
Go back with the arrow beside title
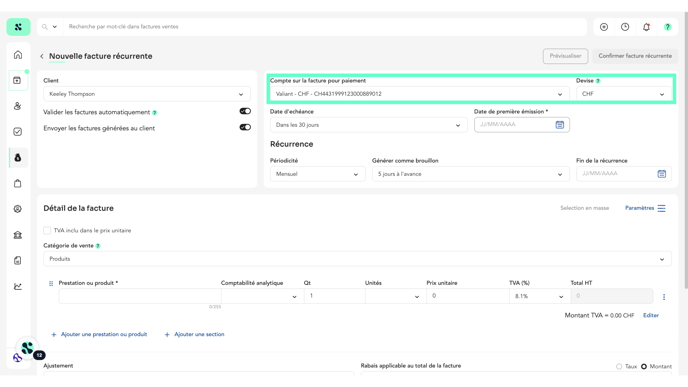(42, 56)
